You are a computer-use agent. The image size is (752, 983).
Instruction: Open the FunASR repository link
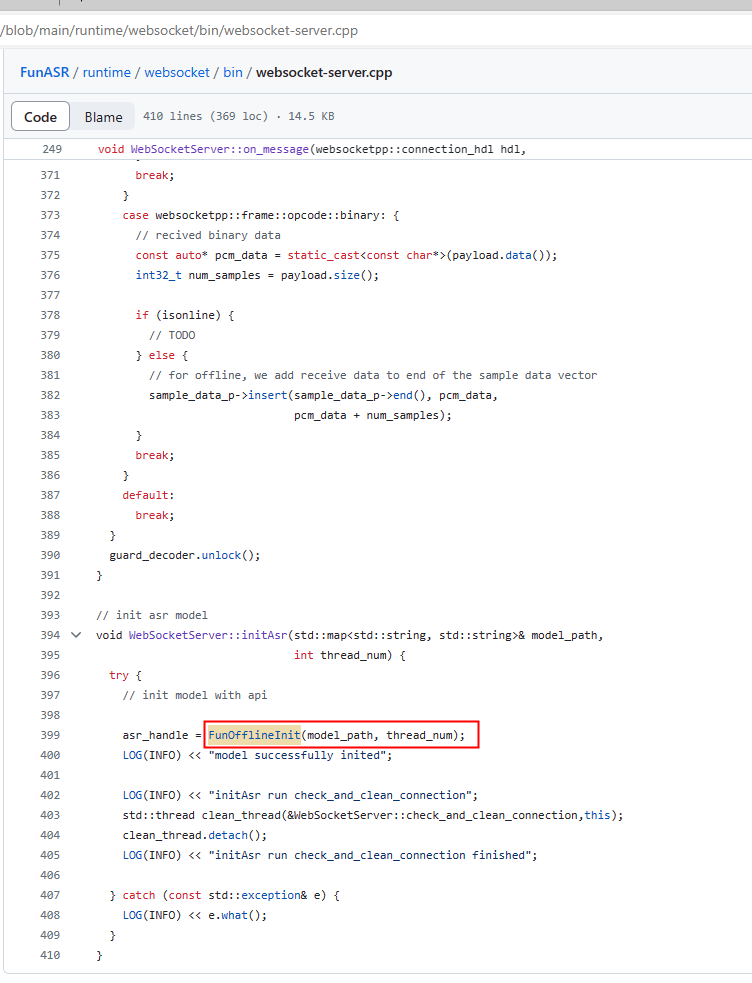[x=44, y=72]
